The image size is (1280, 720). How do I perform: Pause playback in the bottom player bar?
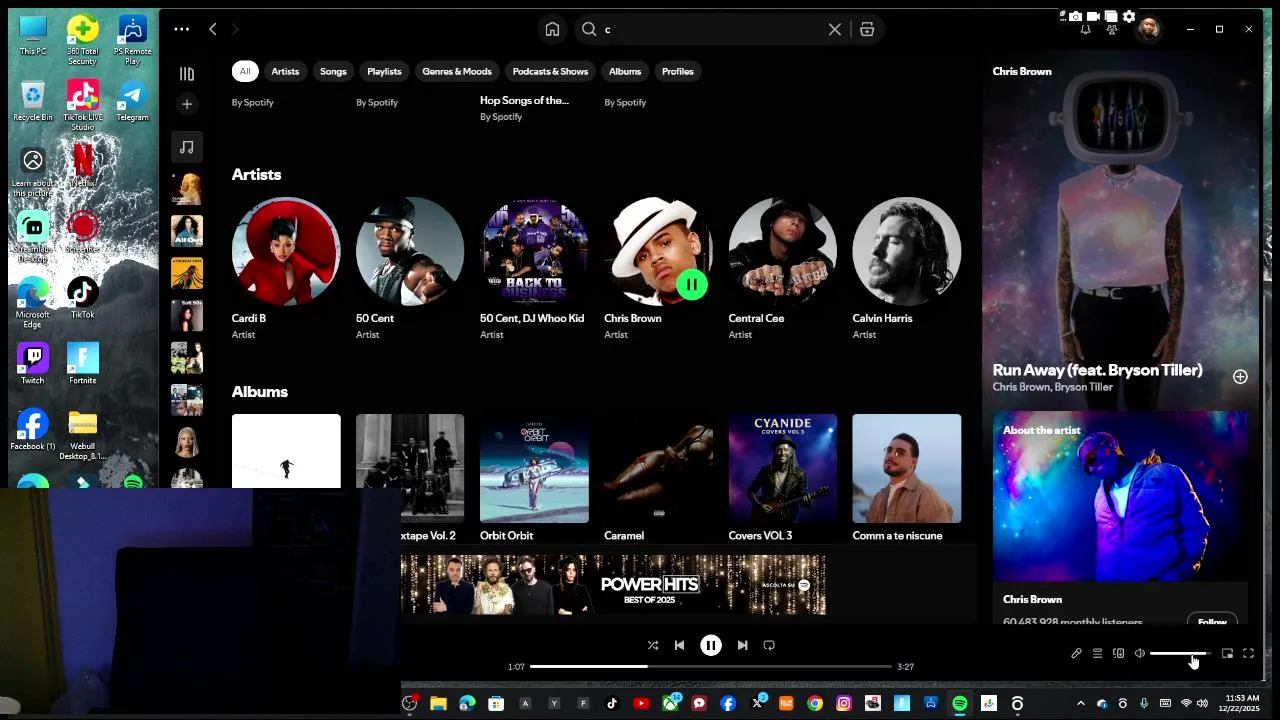click(x=711, y=646)
